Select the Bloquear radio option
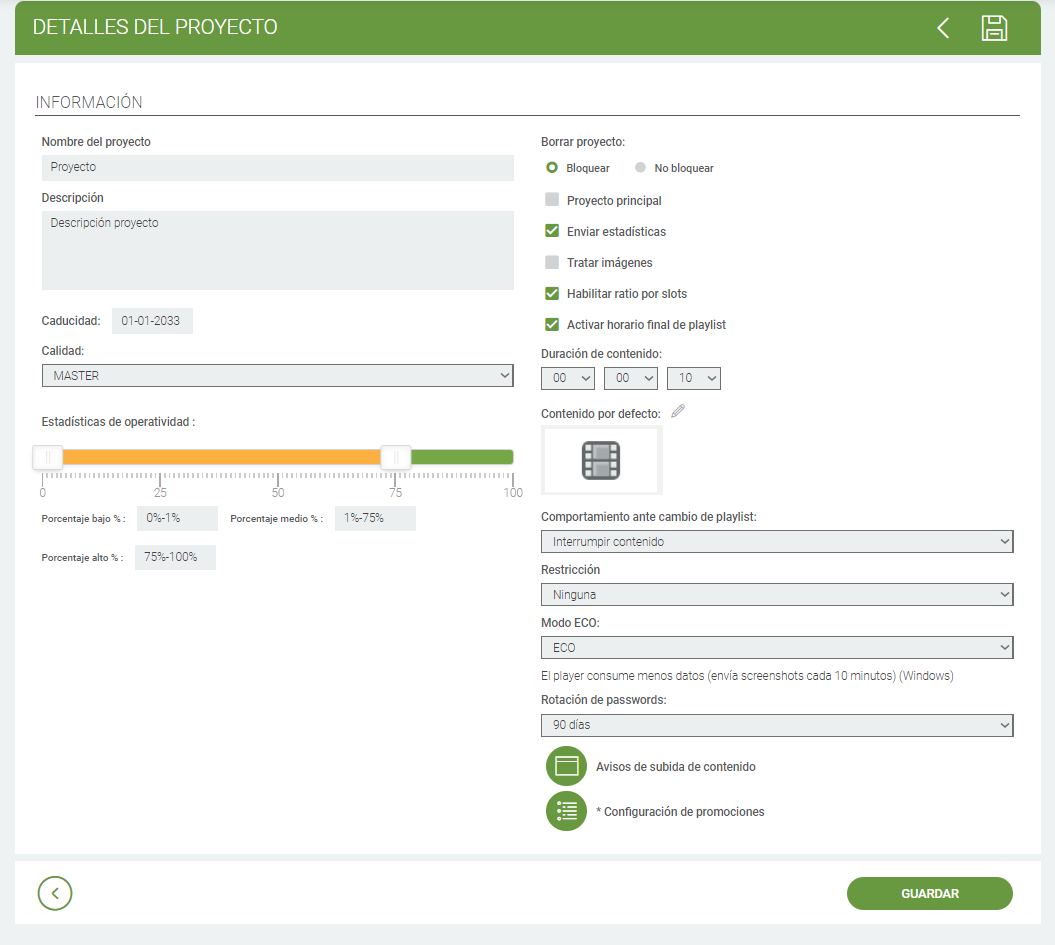Image resolution: width=1055 pixels, height=945 pixels. tap(552, 168)
